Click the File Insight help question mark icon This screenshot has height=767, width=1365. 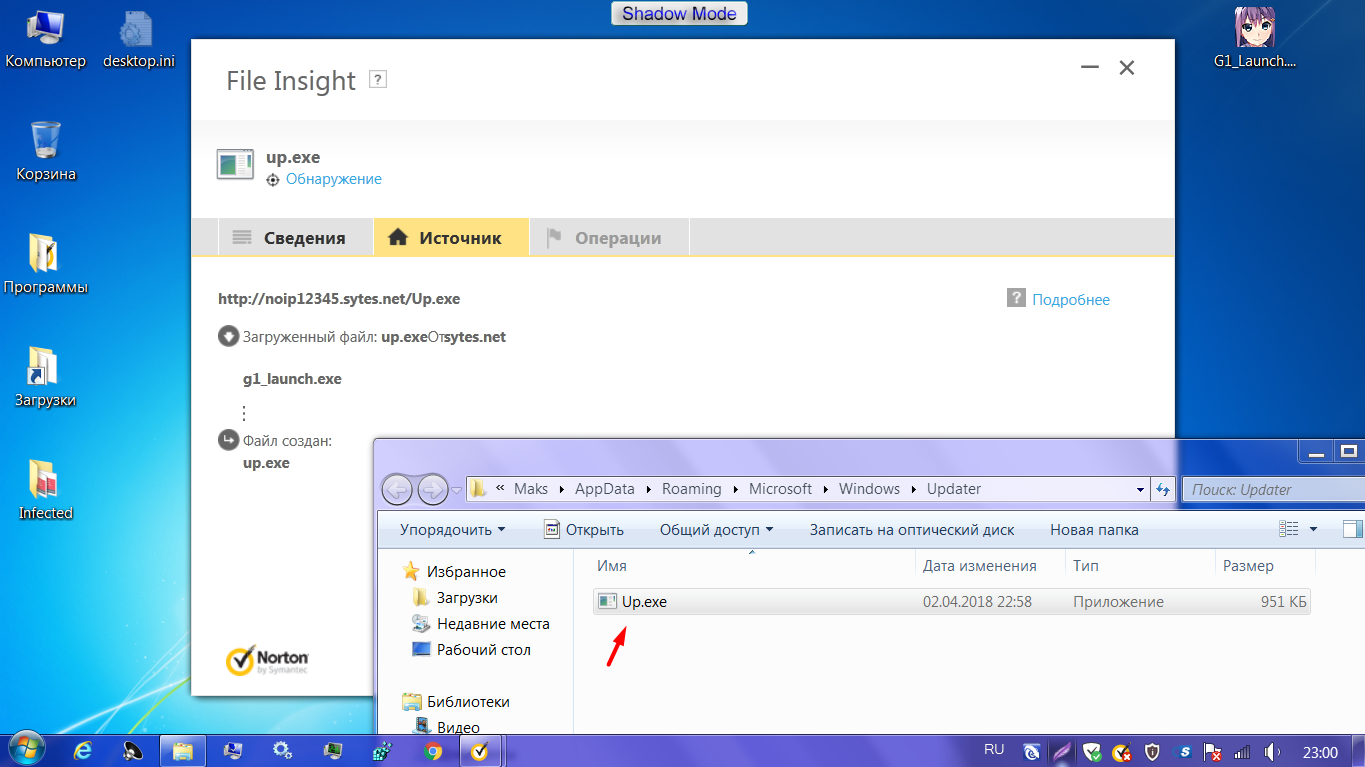click(378, 80)
